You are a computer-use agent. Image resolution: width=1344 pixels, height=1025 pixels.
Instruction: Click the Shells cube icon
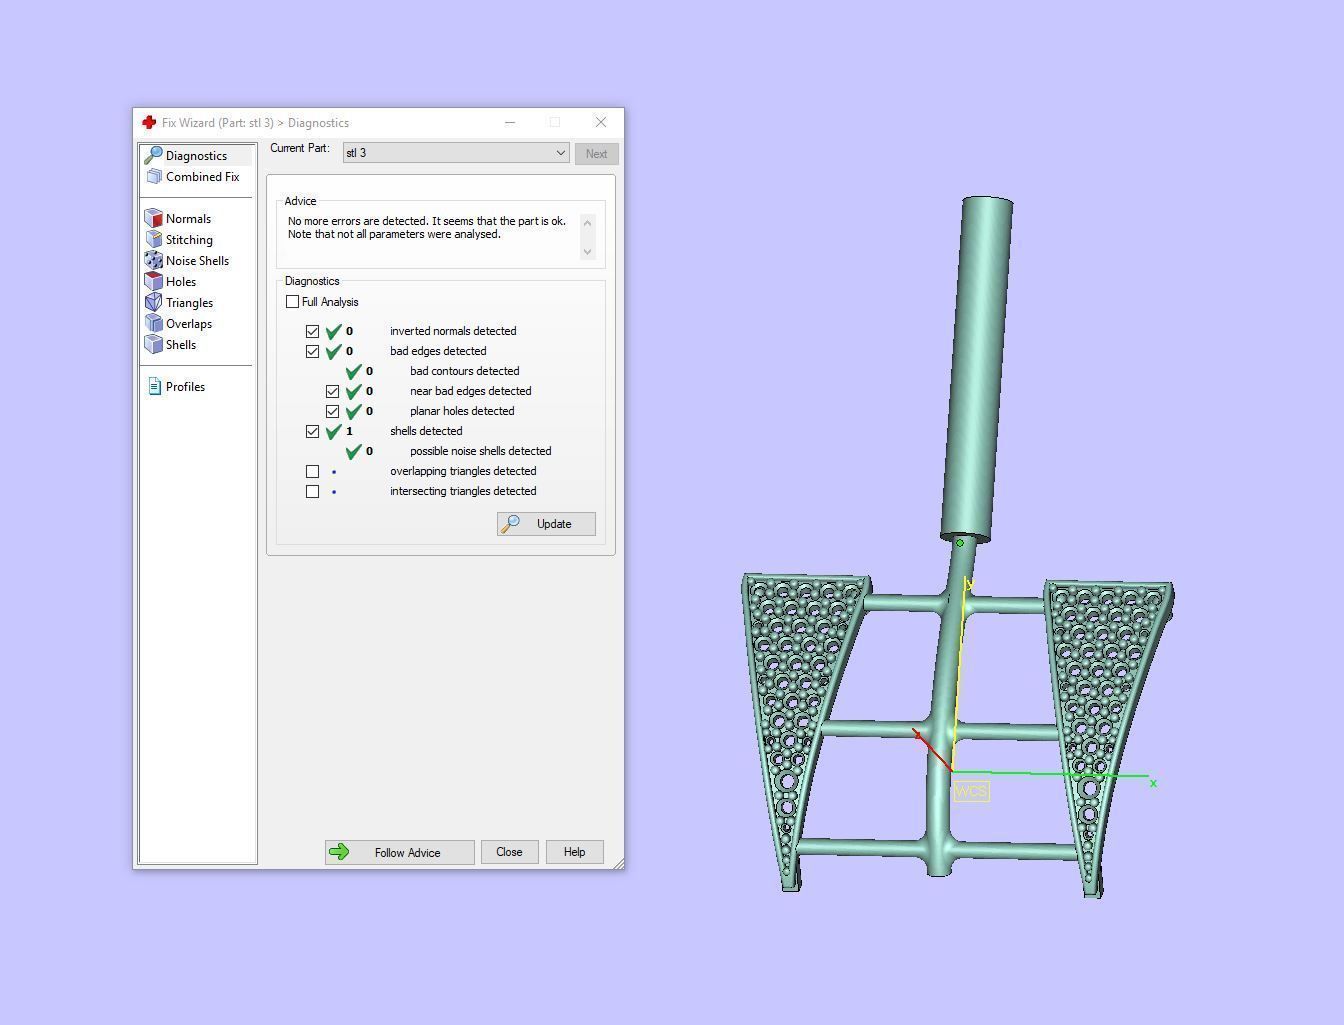[154, 344]
